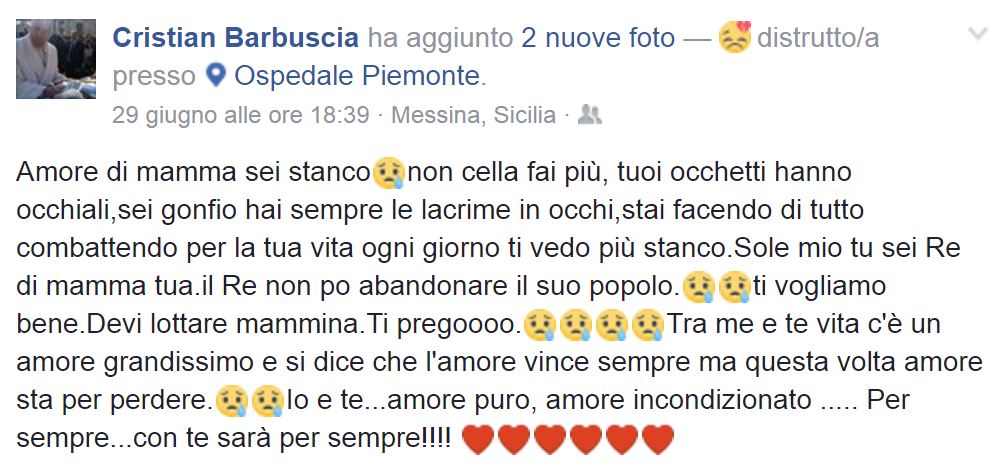Open Cristian Barbuscia's profile name link

[x=235, y=39]
